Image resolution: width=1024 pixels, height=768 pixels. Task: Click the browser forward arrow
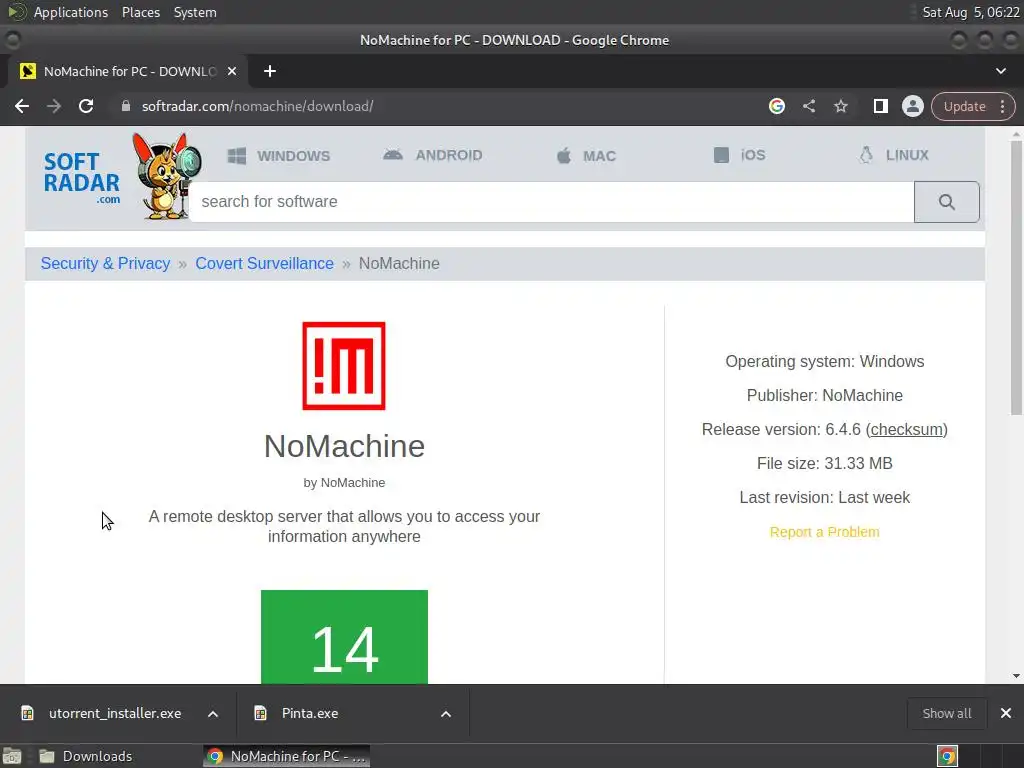pos(54,106)
